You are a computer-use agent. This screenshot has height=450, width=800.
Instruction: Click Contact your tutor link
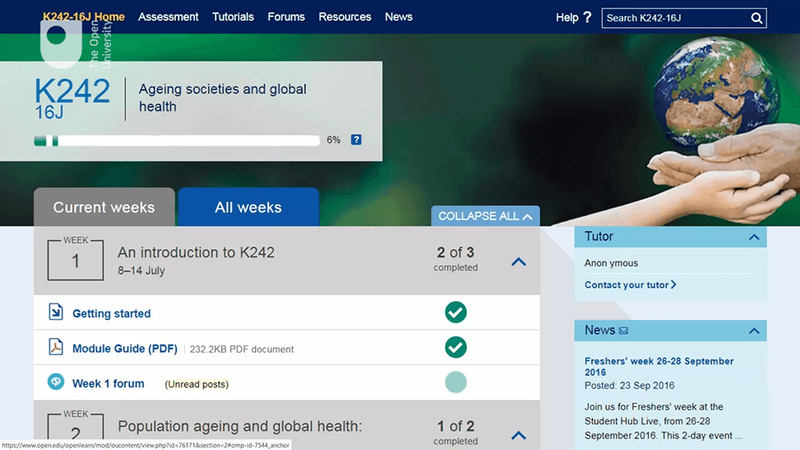[x=630, y=285]
